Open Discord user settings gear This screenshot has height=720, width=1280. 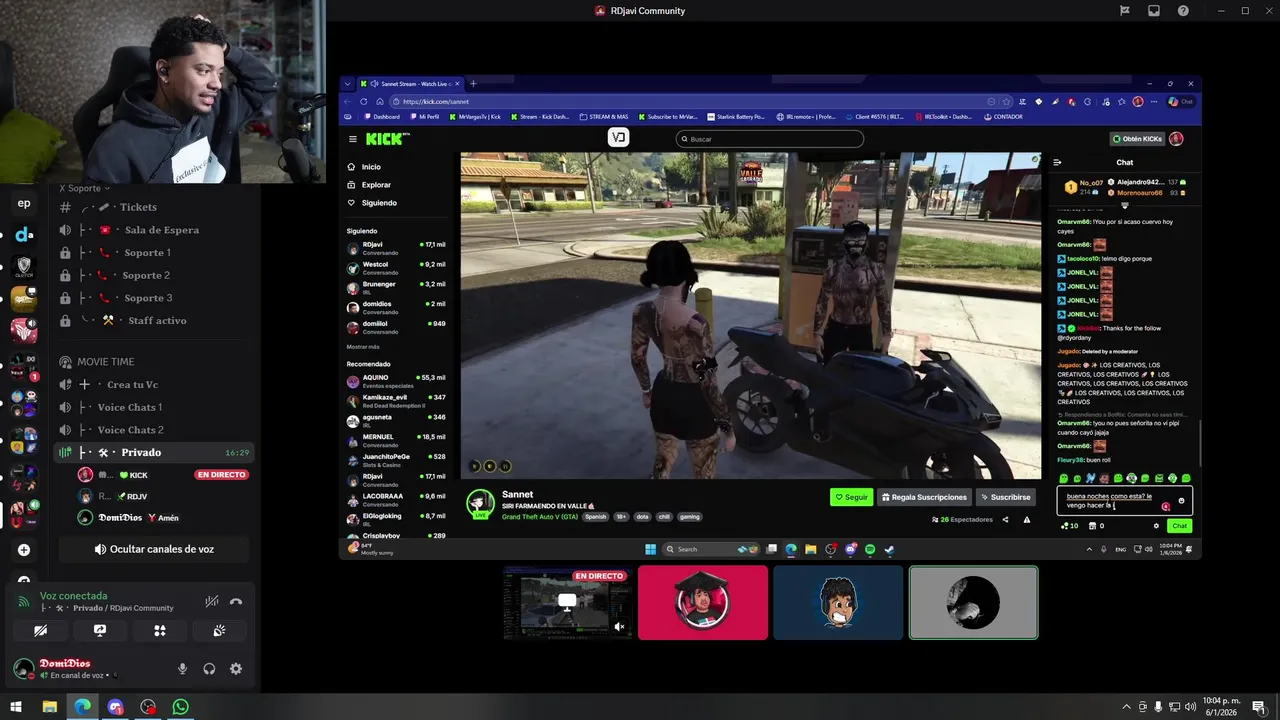(x=236, y=669)
